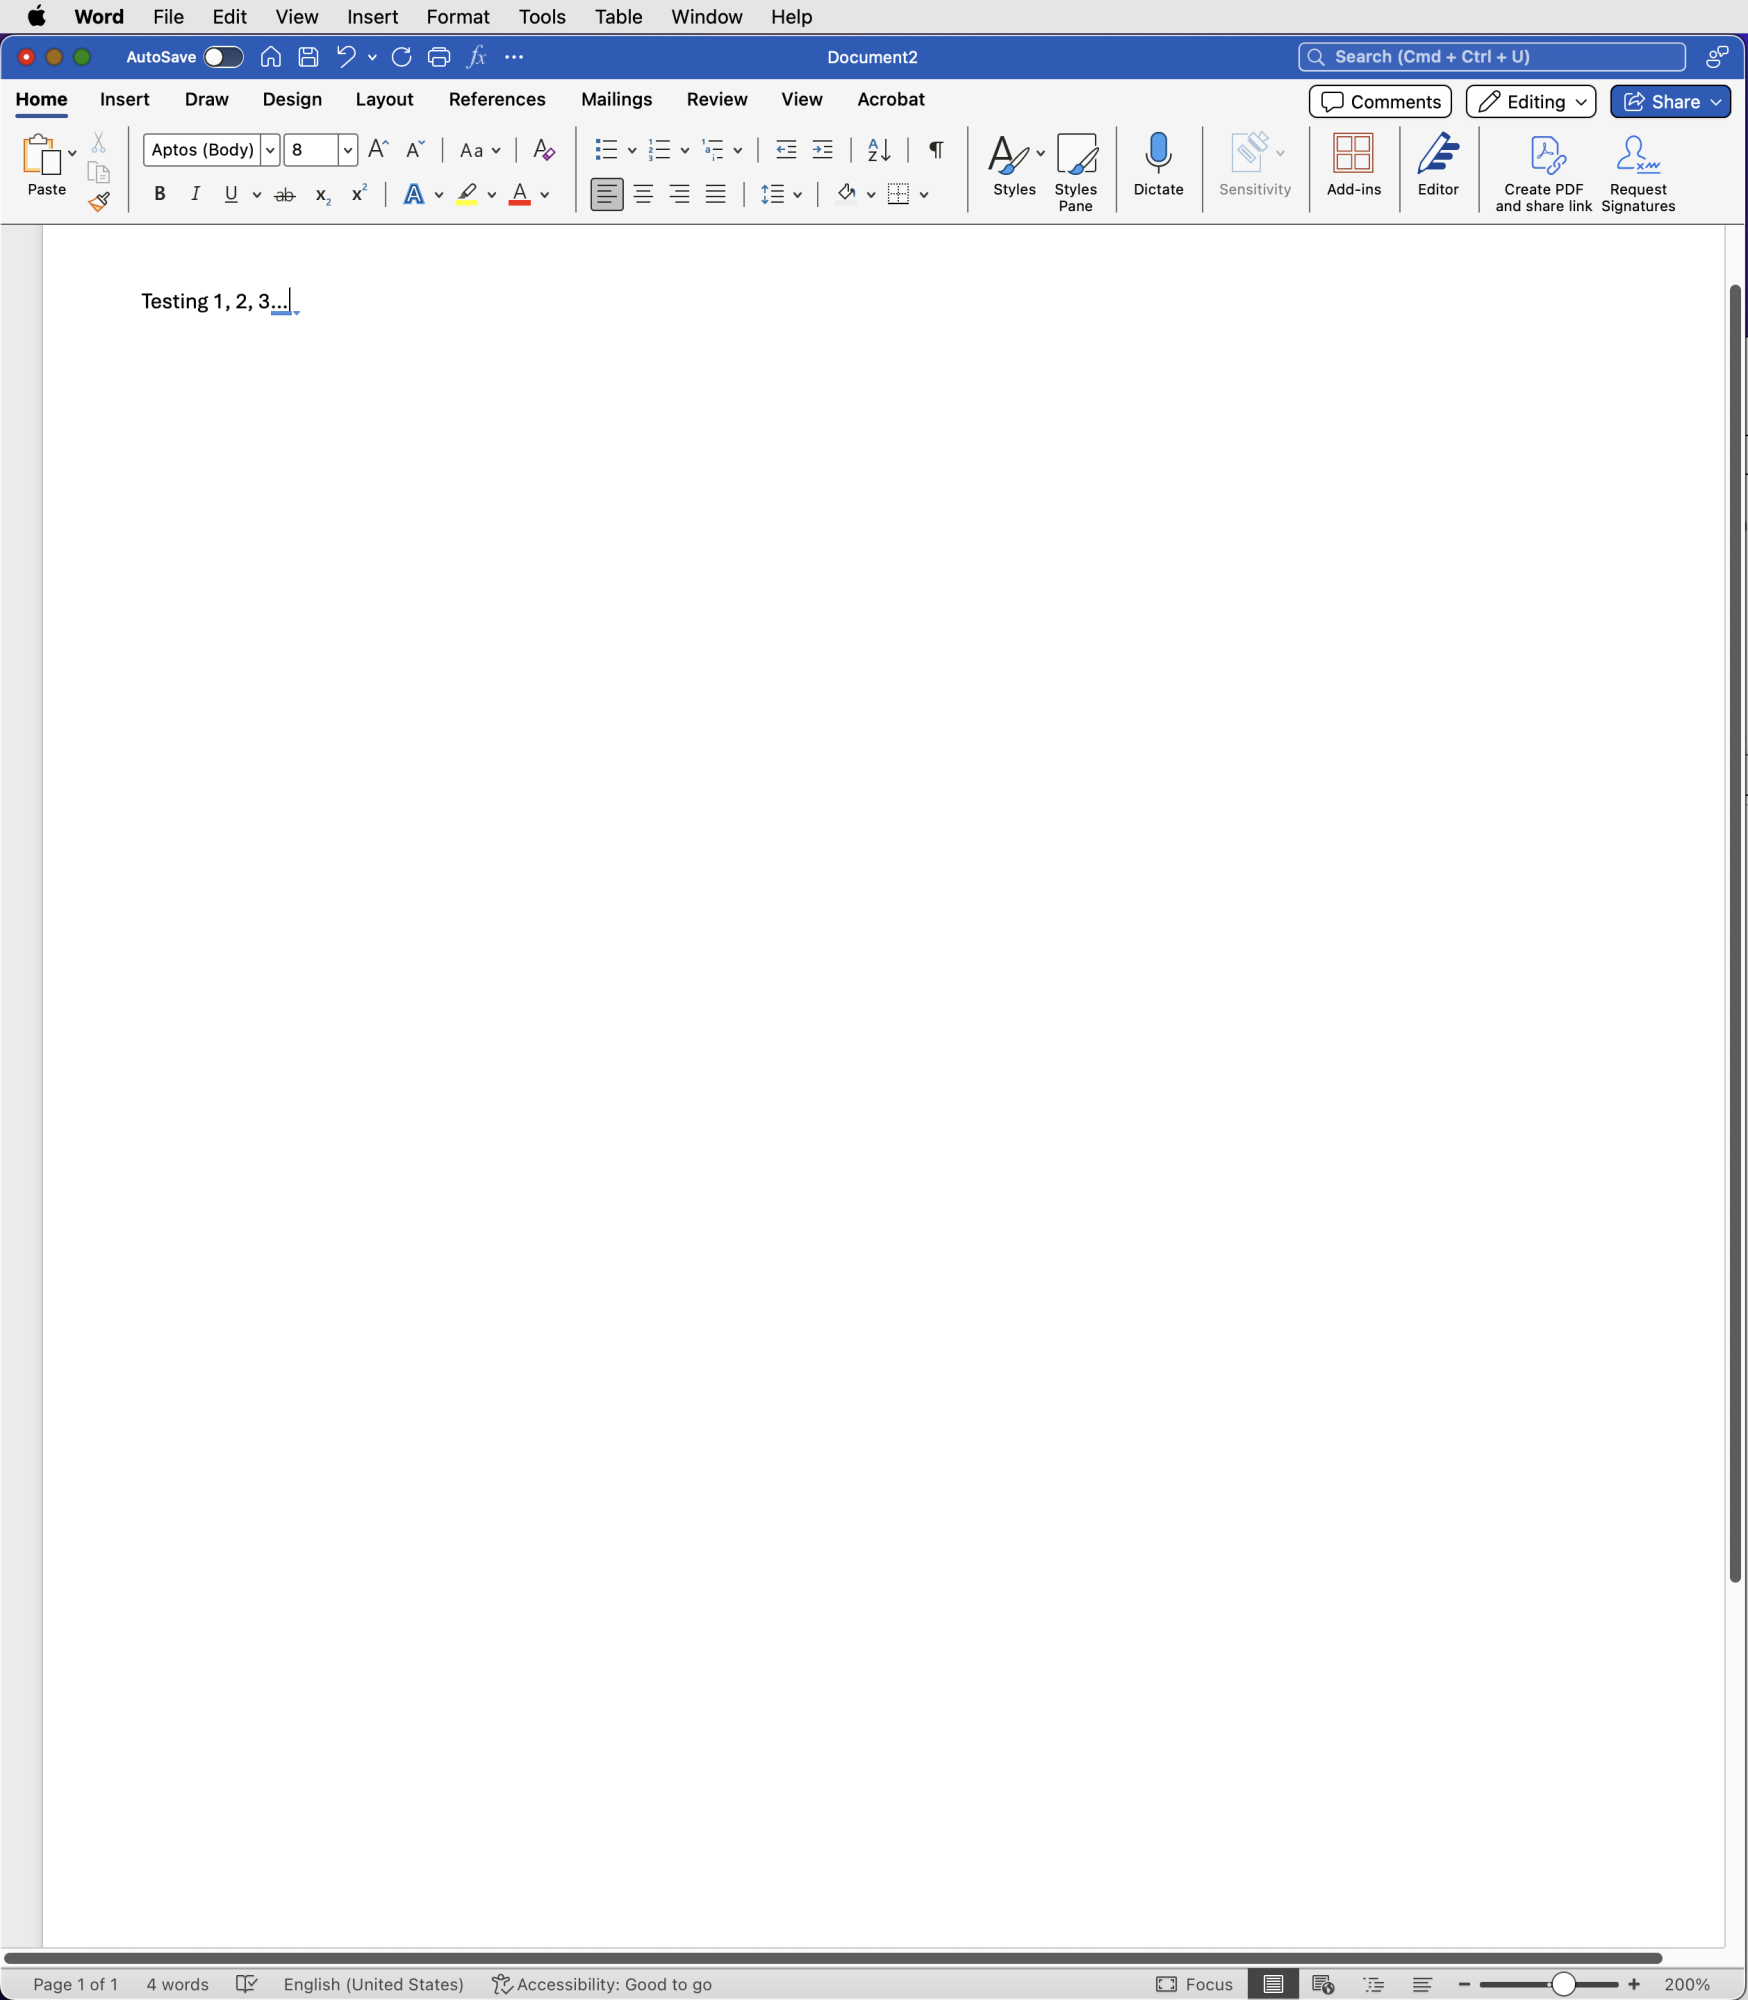Click the 4 words count

(178, 1984)
